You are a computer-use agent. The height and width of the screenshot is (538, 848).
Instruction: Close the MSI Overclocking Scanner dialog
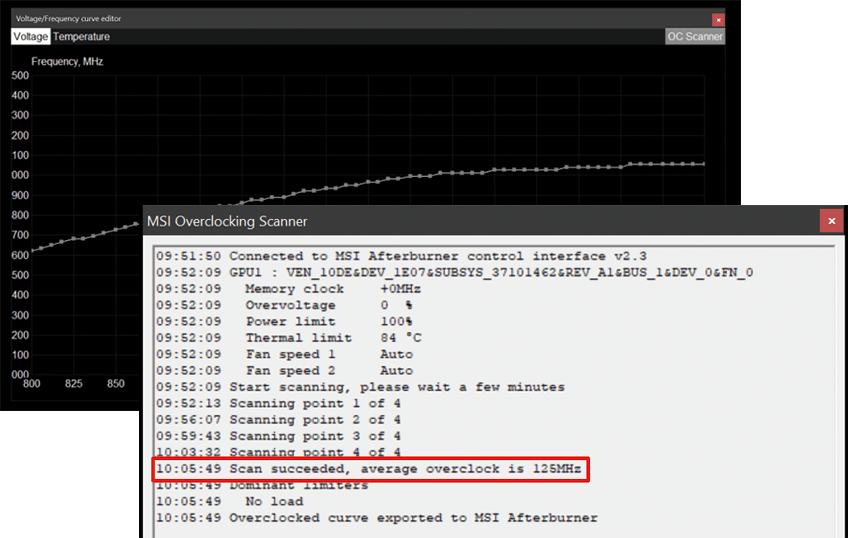click(830, 221)
